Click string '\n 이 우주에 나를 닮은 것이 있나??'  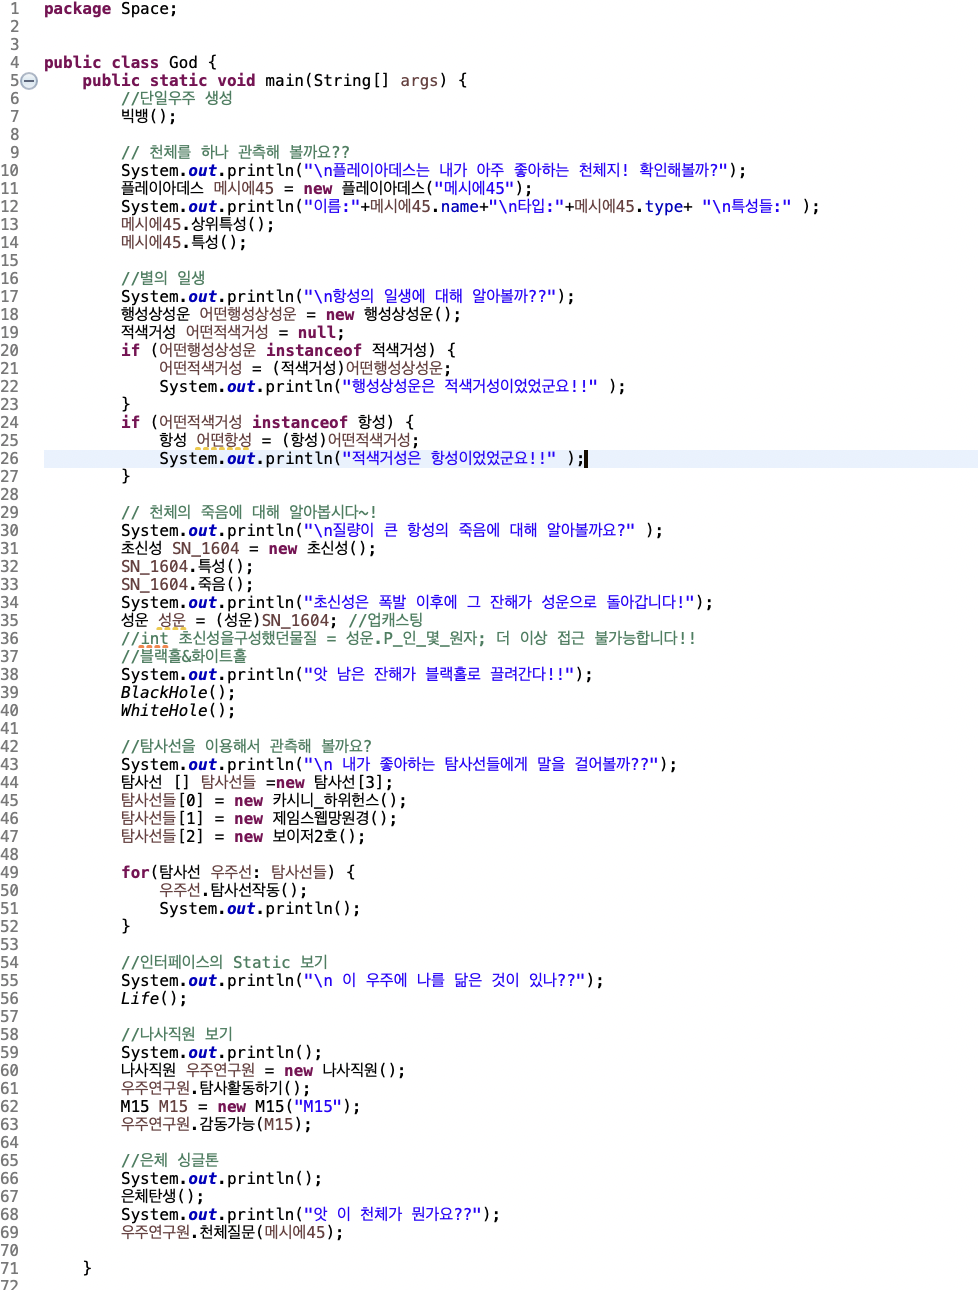(x=445, y=981)
